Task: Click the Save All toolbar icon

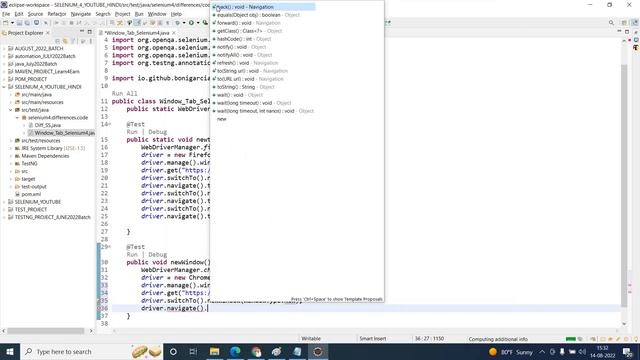Action: [x=27, y=23]
